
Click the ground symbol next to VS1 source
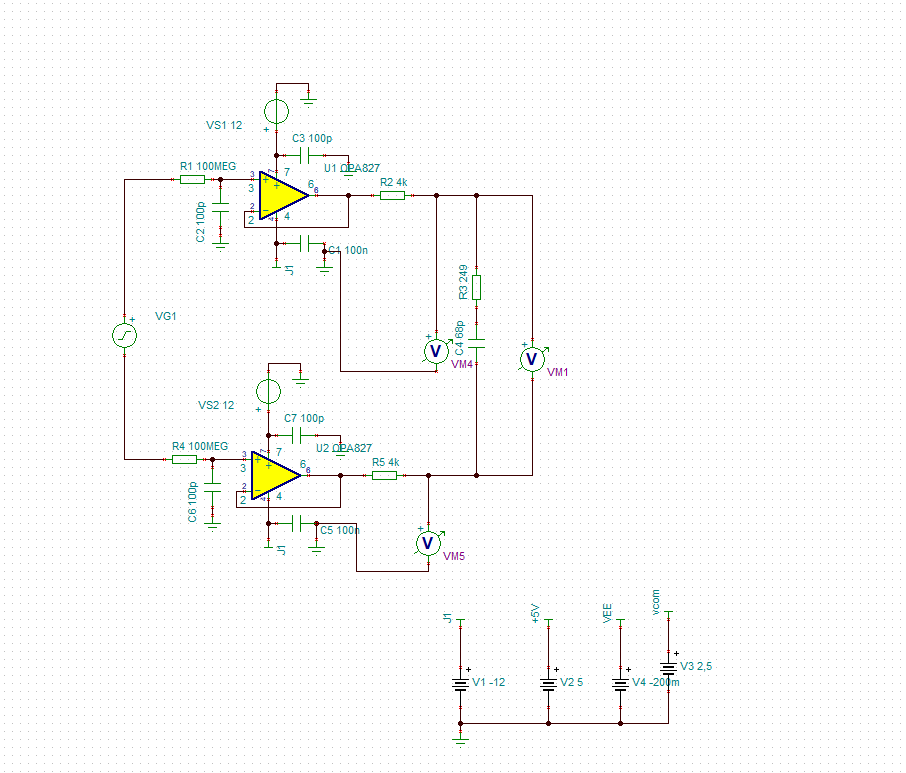tap(309, 102)
